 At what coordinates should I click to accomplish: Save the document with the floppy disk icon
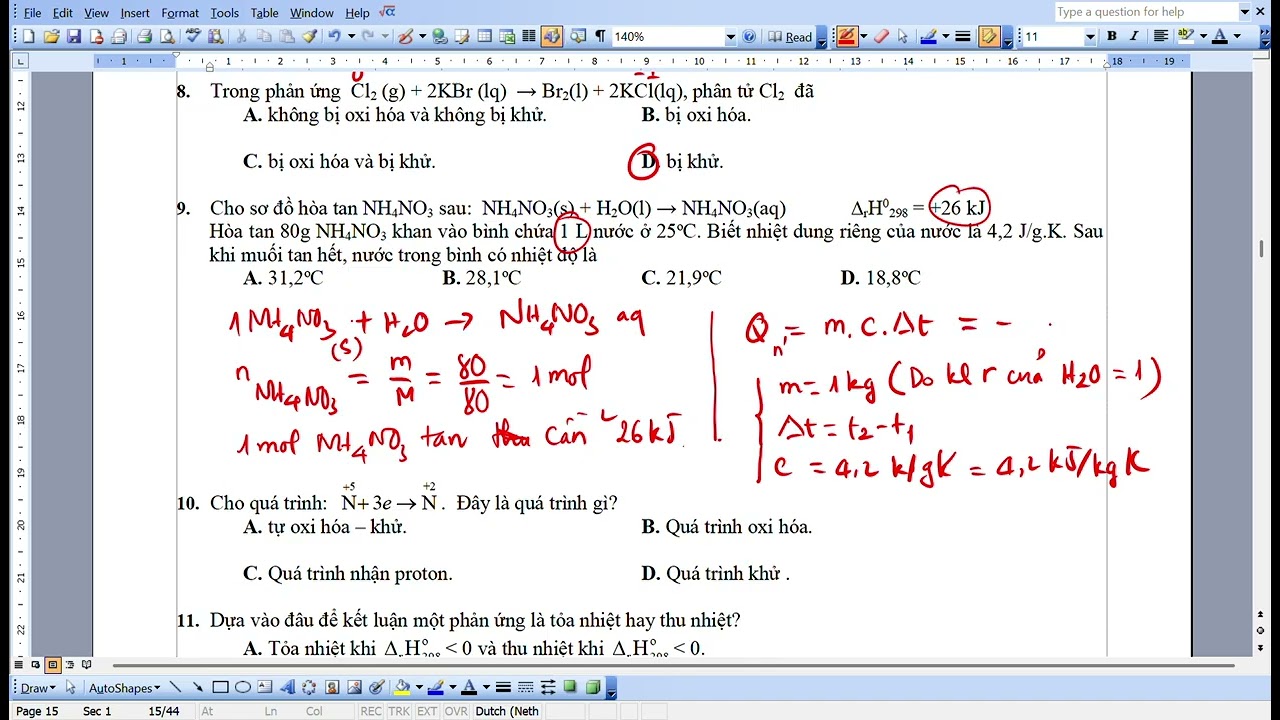point(74,36)
